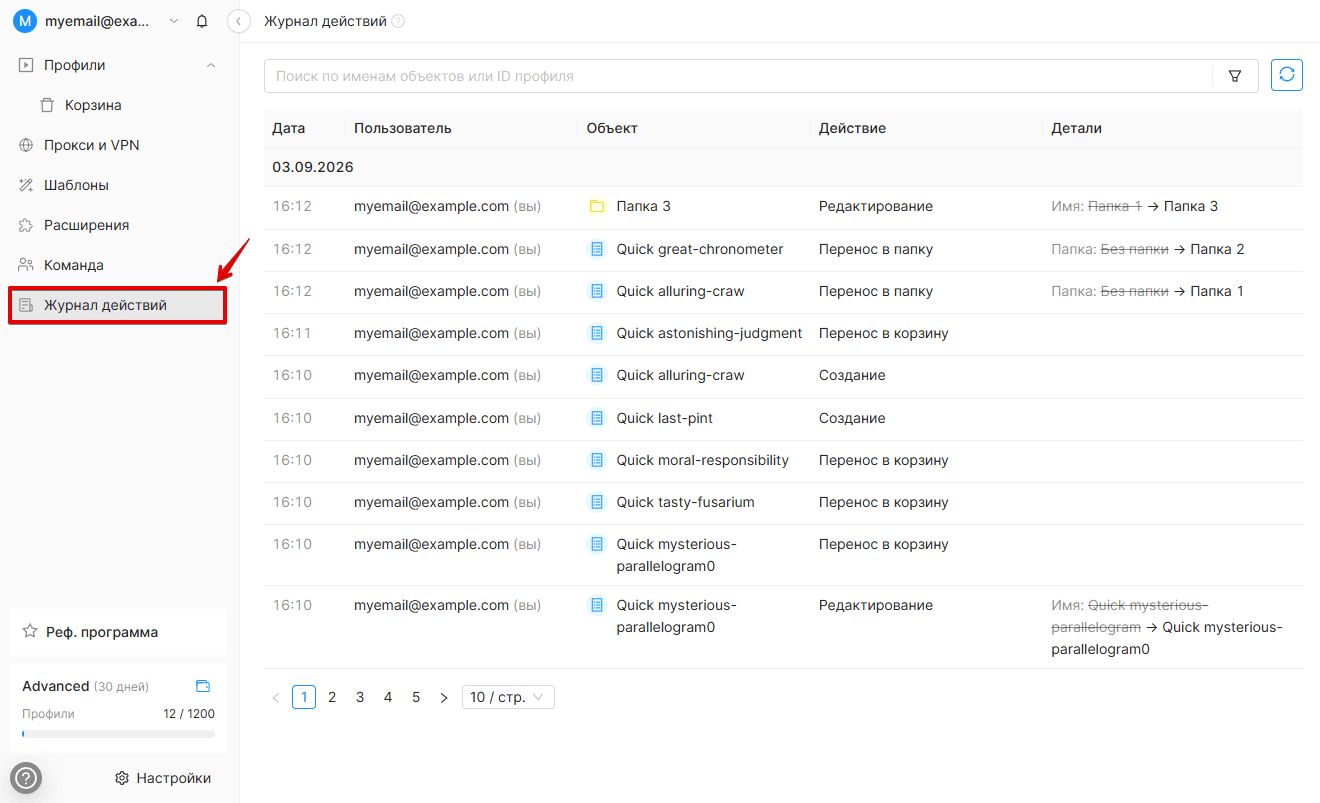
Task: Go to page 5
Action: [x=416, y=697]
